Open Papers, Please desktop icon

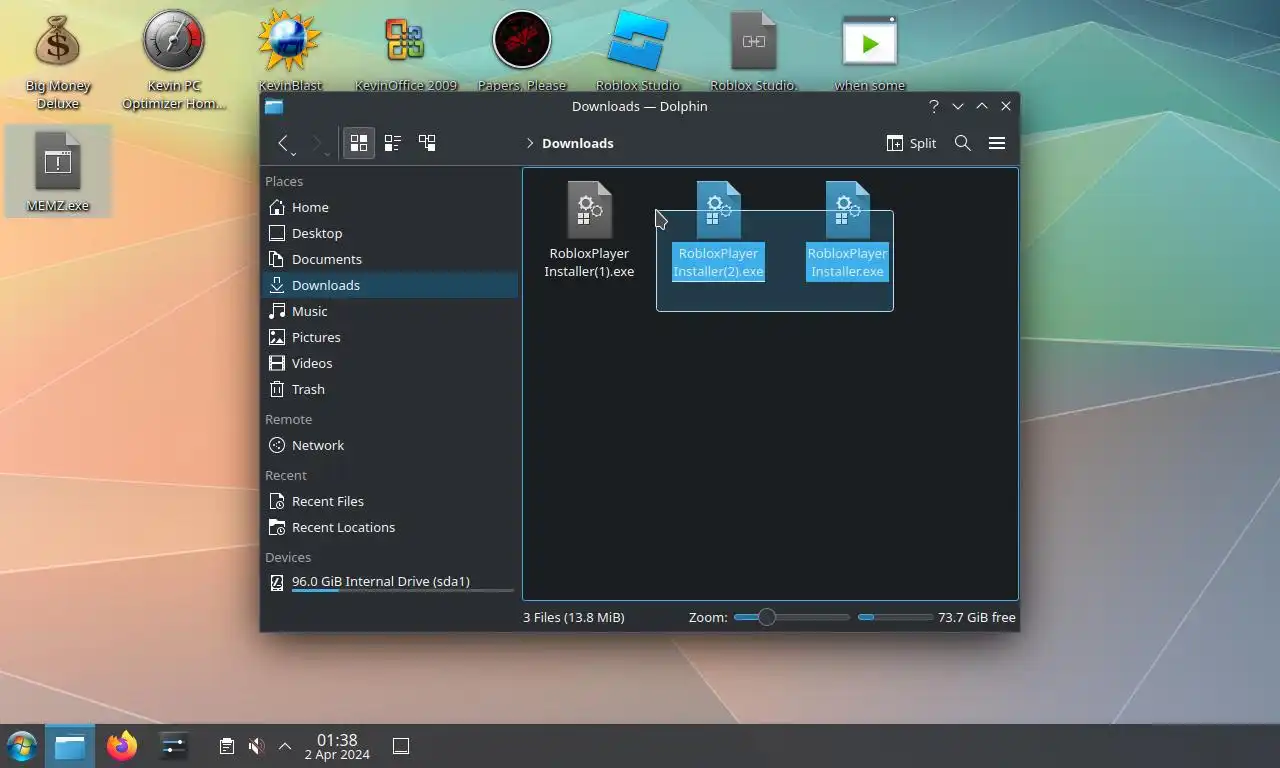pyautogui.click(x=522, y=52)
